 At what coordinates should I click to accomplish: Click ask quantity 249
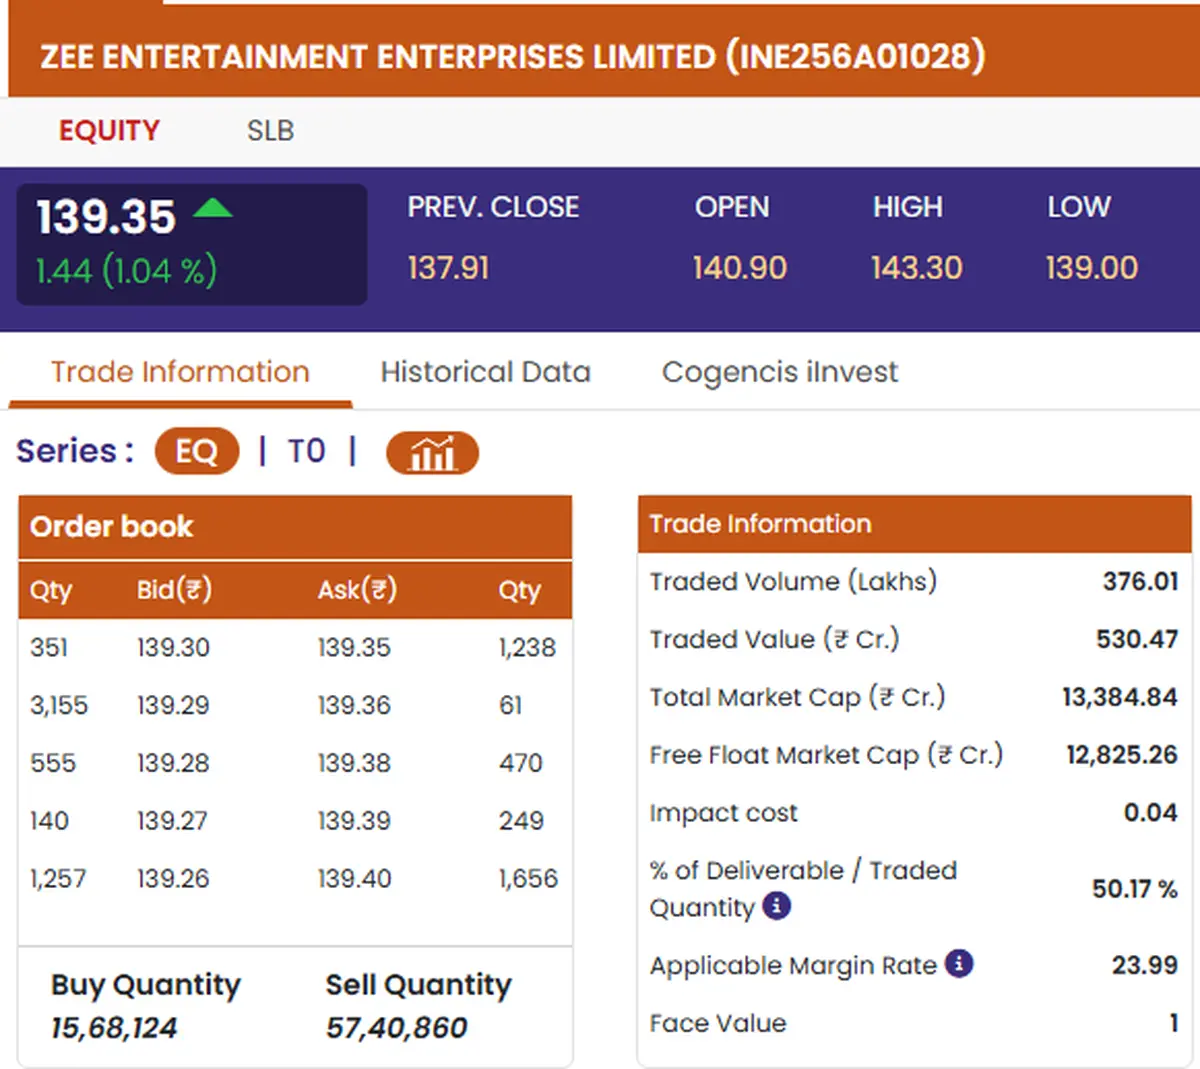[521, 821]
